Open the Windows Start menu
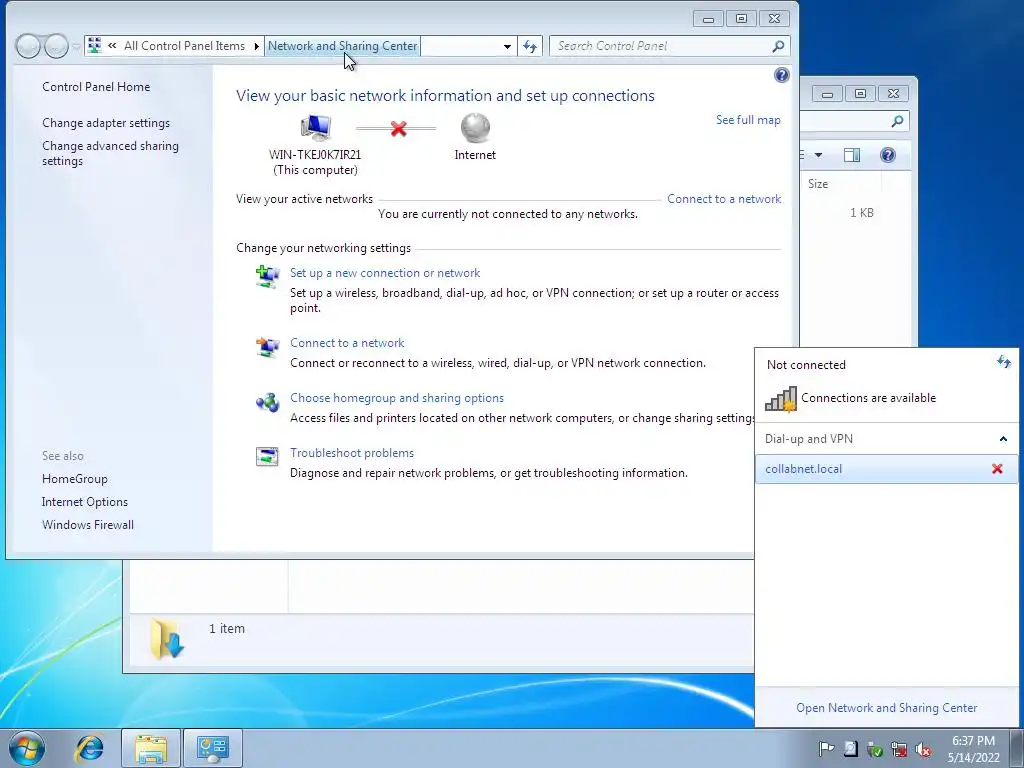This screenshot has width=1024, height=768. (27, 748)
